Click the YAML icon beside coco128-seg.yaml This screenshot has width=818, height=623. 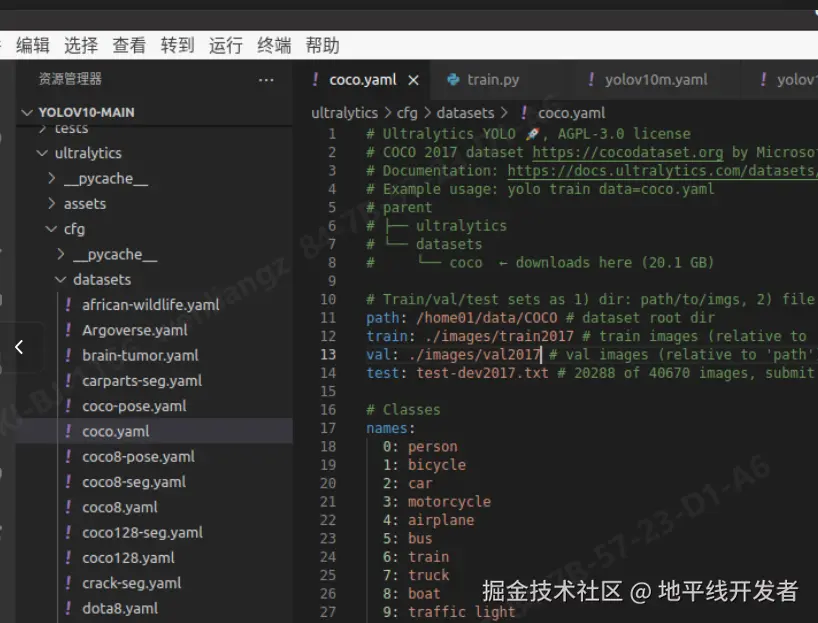(x=68, y=532)
